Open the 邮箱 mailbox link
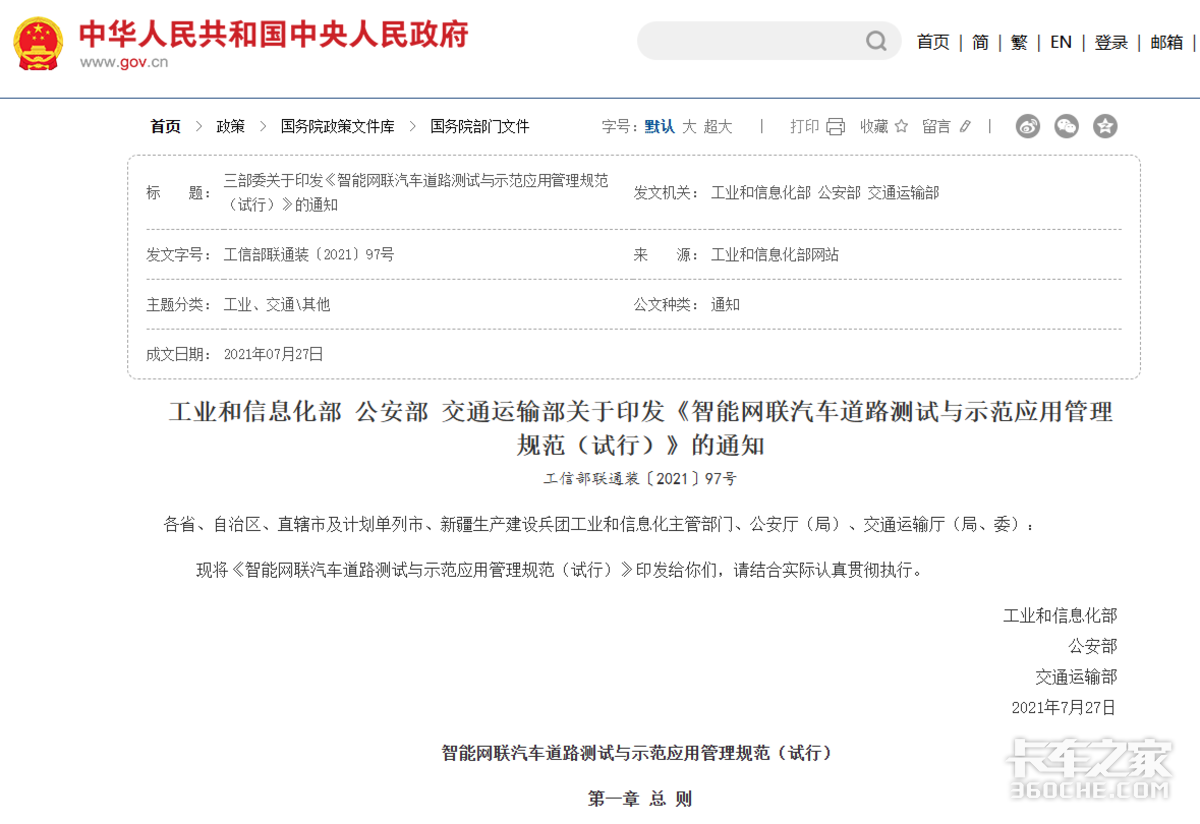 click(x=1166, y=42)
